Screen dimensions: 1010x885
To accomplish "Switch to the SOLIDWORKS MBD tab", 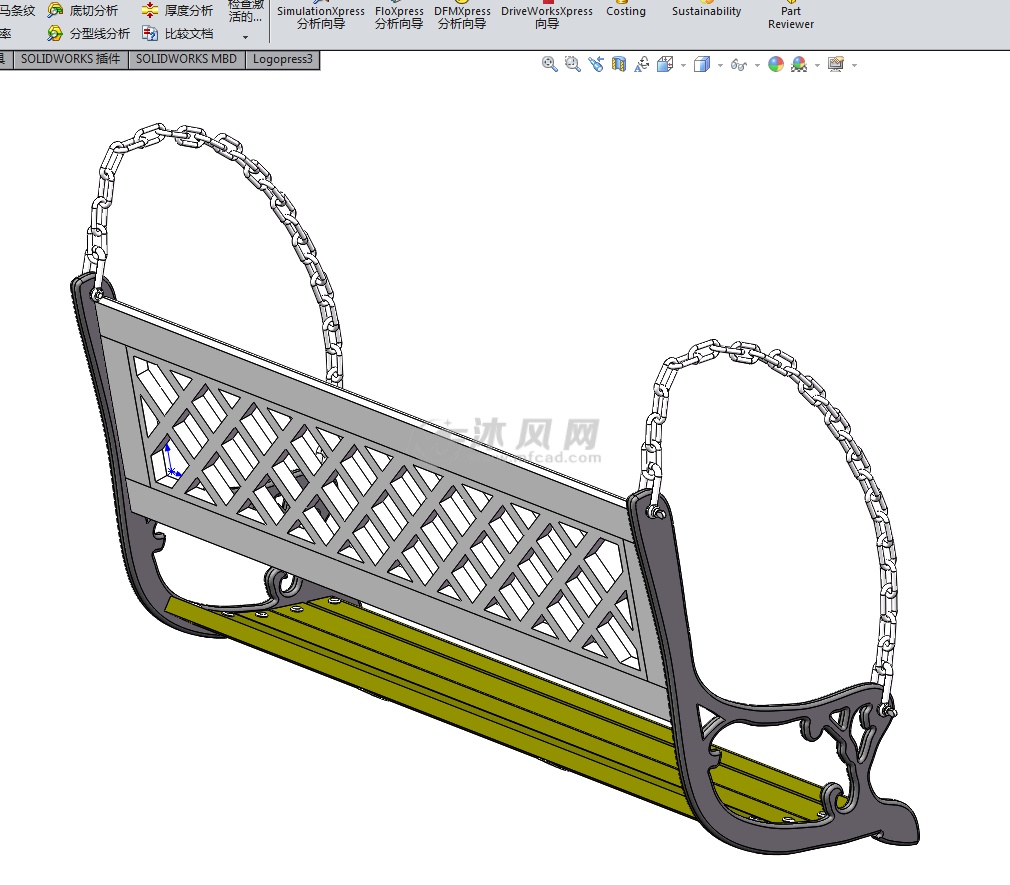I will coord(186,59).
